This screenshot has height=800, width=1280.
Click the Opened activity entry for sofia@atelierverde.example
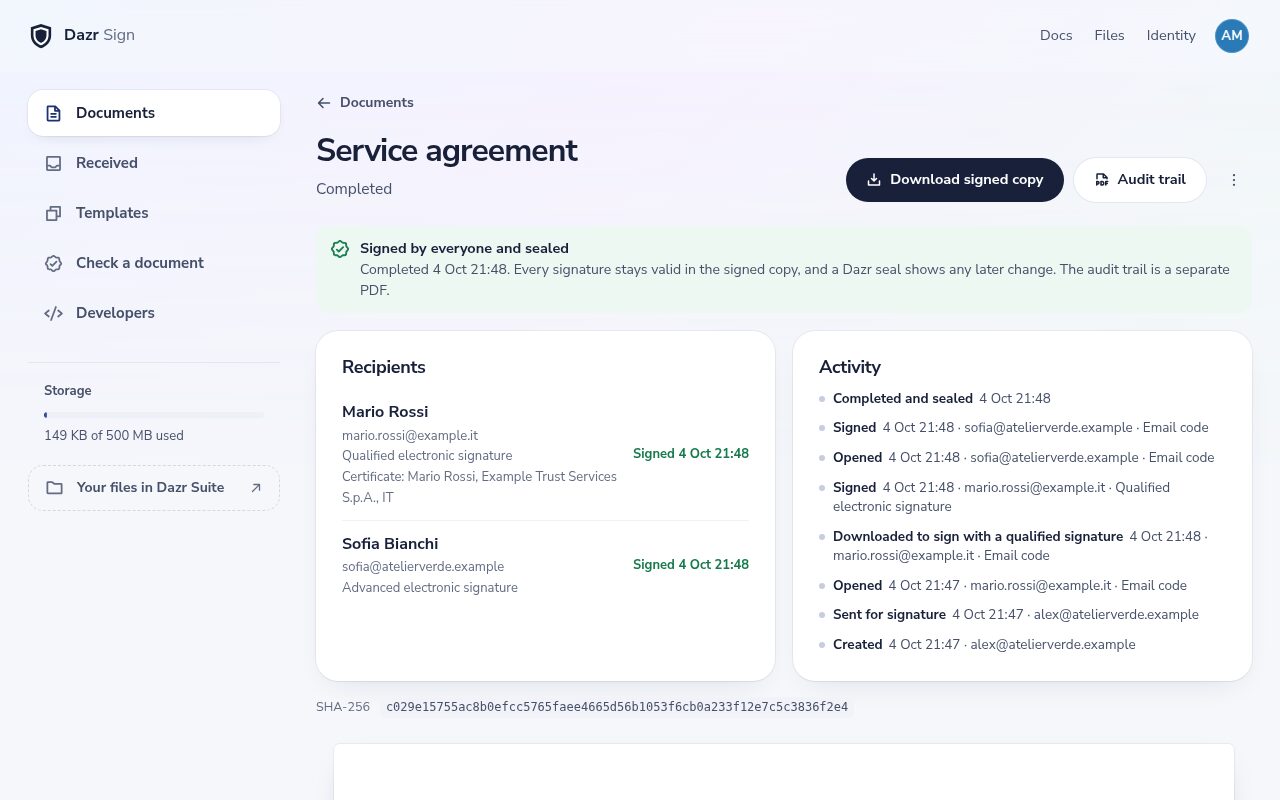(1024, 458)
